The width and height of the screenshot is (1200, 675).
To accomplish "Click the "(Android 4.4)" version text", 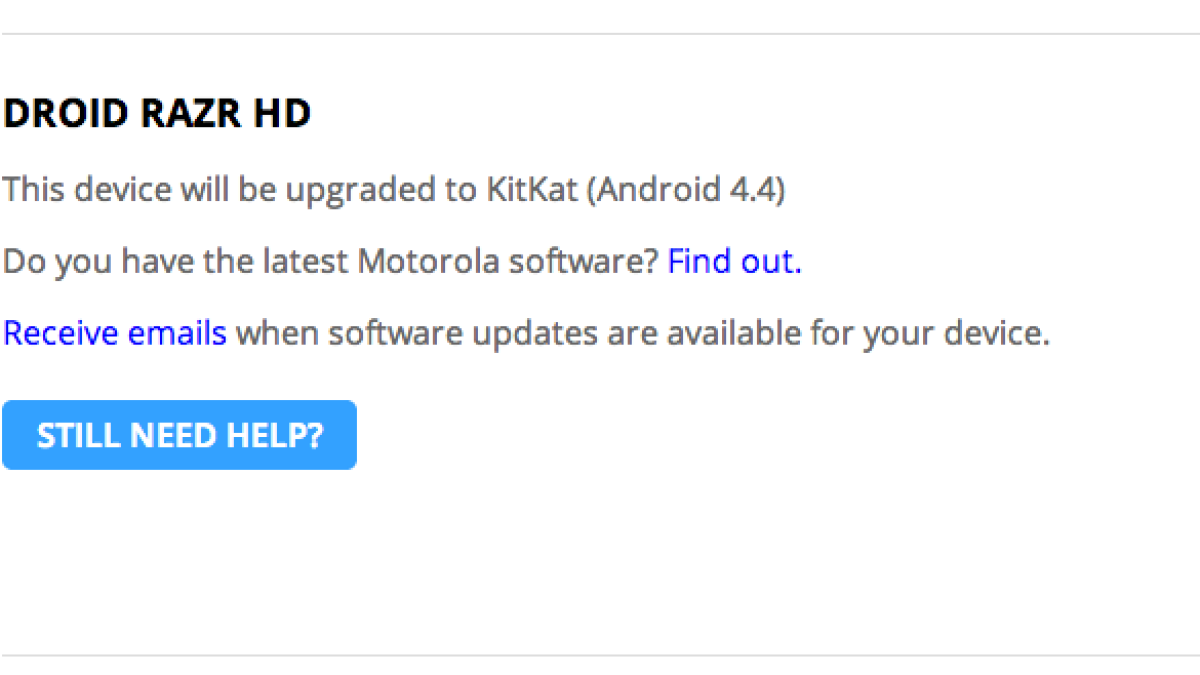I will click(686, 190).
